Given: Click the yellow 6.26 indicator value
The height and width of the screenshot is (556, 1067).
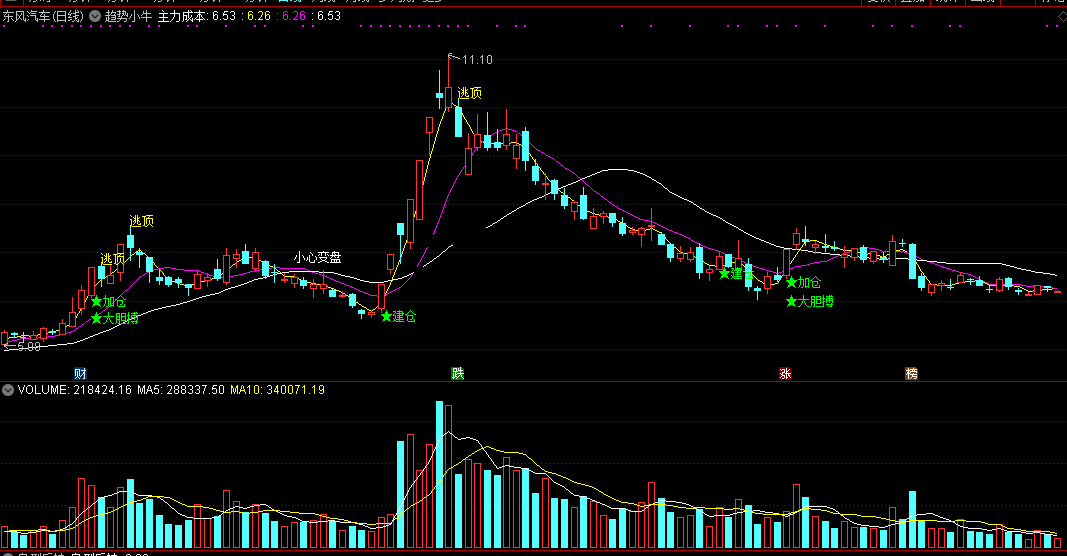Looking at the screenshot, I should click(259, 16).
